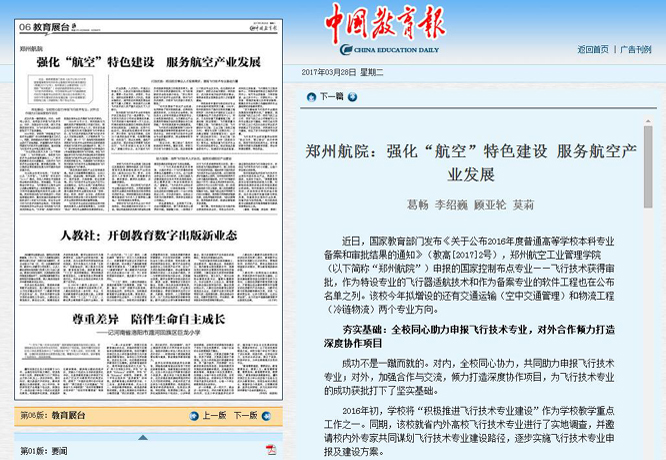666x460 pixels.
Task: Click the paragraph beginning 2016年初，学校将
Action: (x=469, y=431)
